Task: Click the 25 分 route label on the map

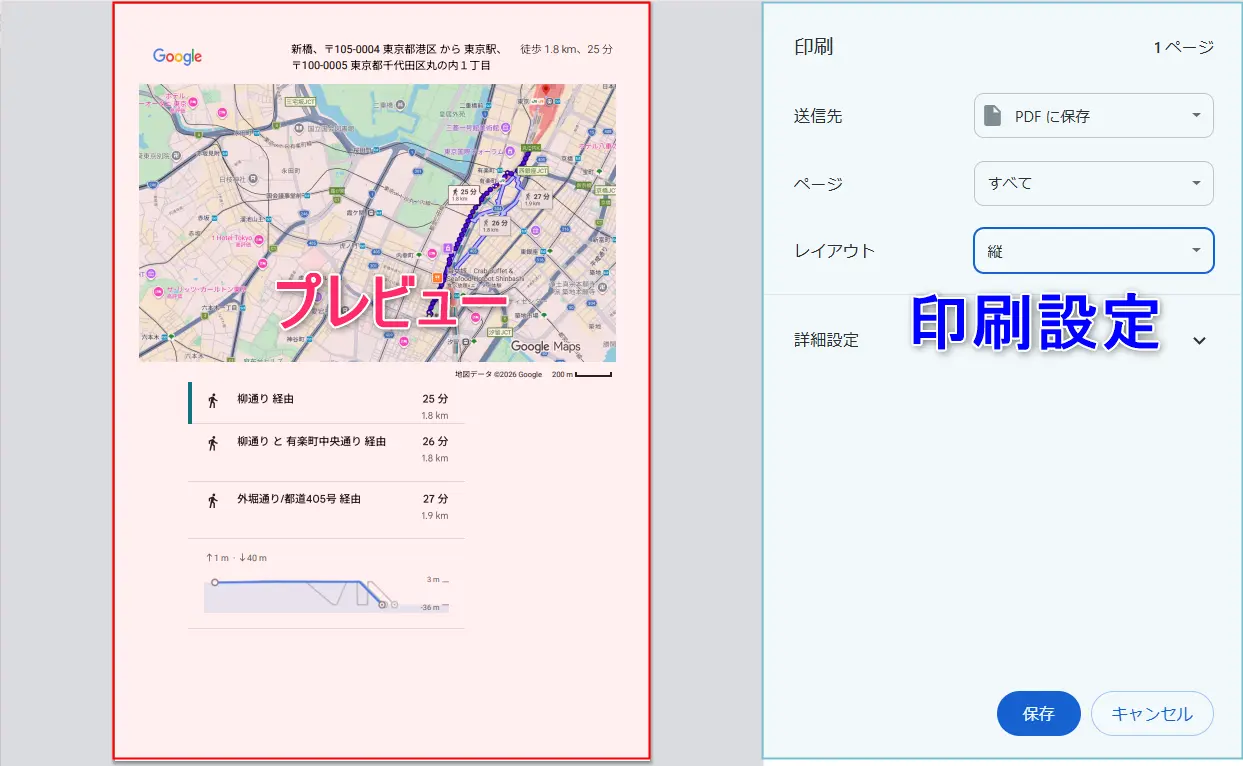Action: [x=464, y=194]
